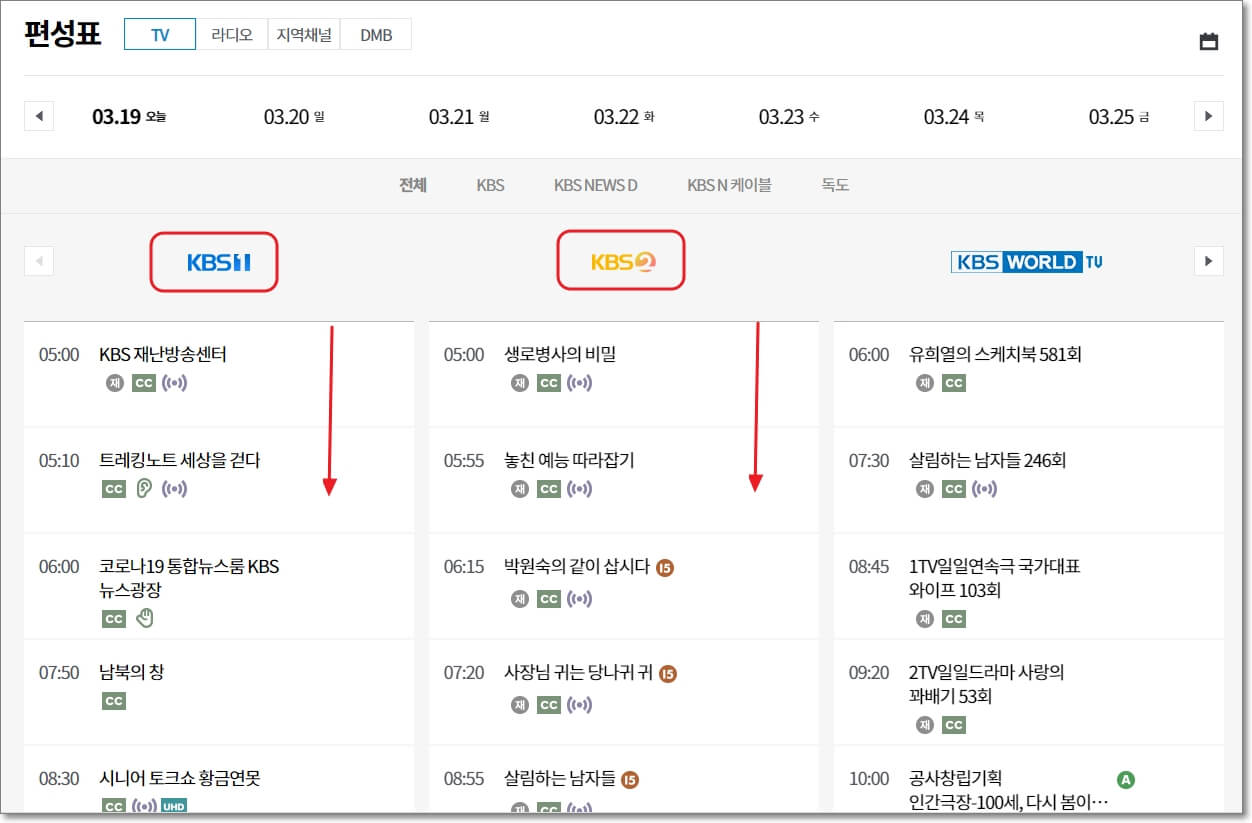The image size is (1252, 823).
Task: Go to next week of dates
Action: click(1208, 116)
